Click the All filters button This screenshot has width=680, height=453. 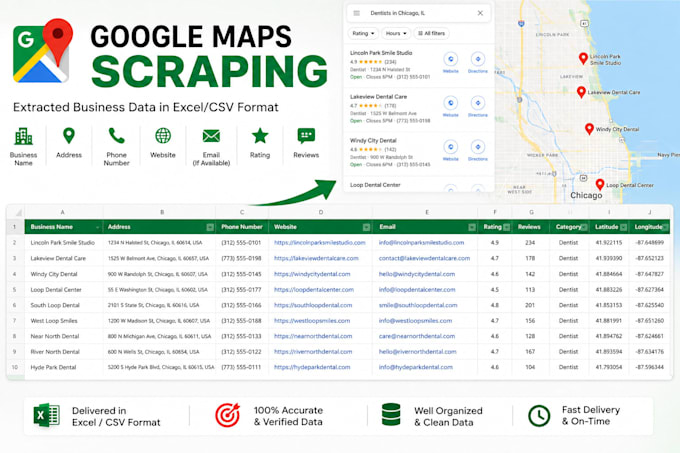(432, 33)
